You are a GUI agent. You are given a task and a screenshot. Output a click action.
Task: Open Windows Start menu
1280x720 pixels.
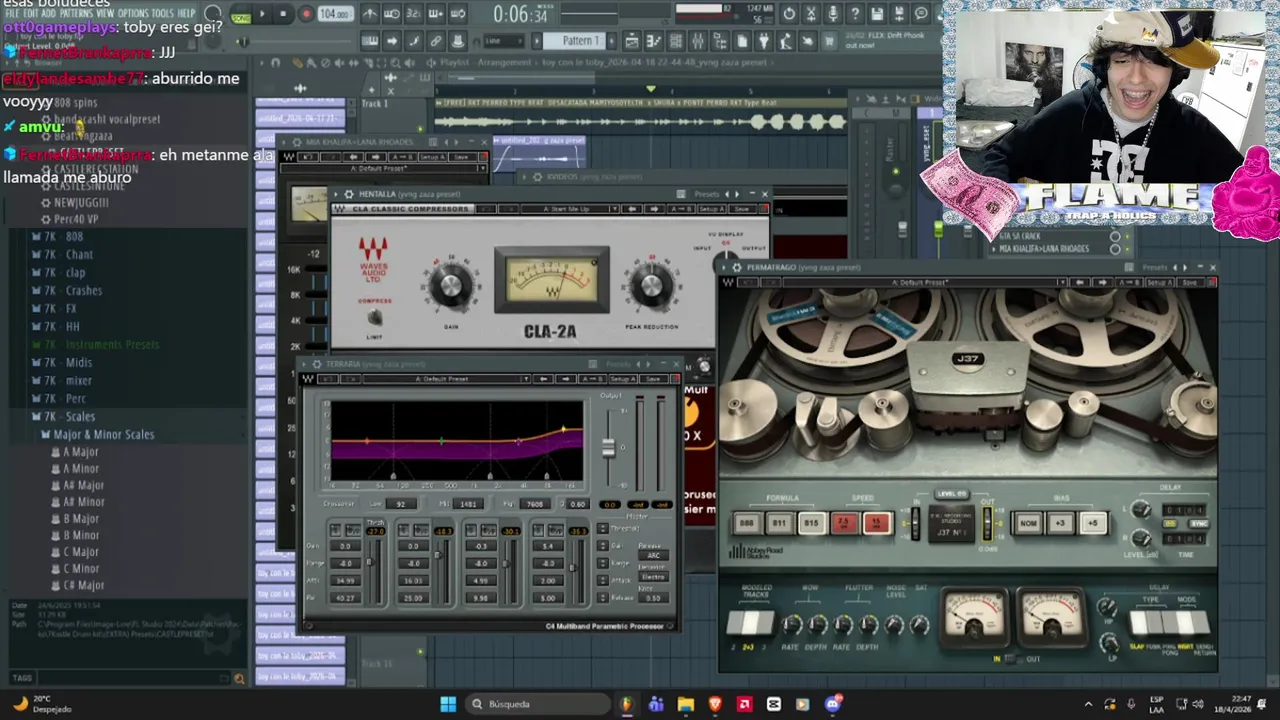coord(448,704)
